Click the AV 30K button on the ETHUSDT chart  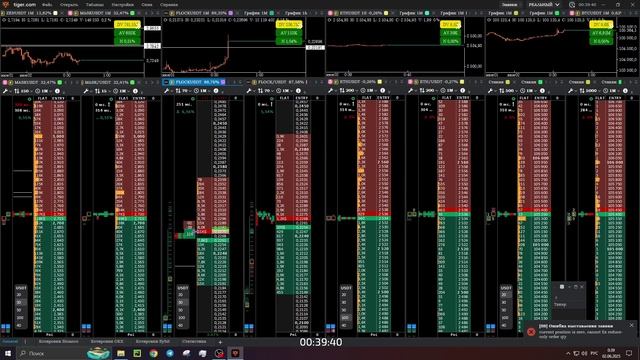coord(450,33)
